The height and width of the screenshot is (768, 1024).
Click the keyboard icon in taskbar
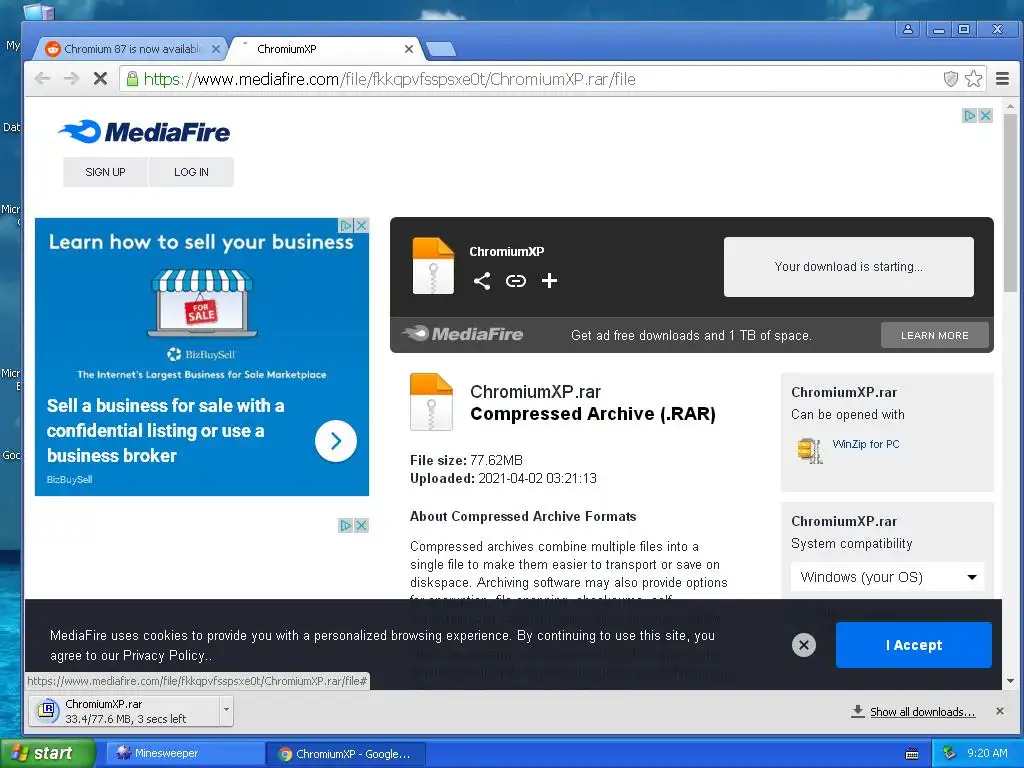[912, 754]
